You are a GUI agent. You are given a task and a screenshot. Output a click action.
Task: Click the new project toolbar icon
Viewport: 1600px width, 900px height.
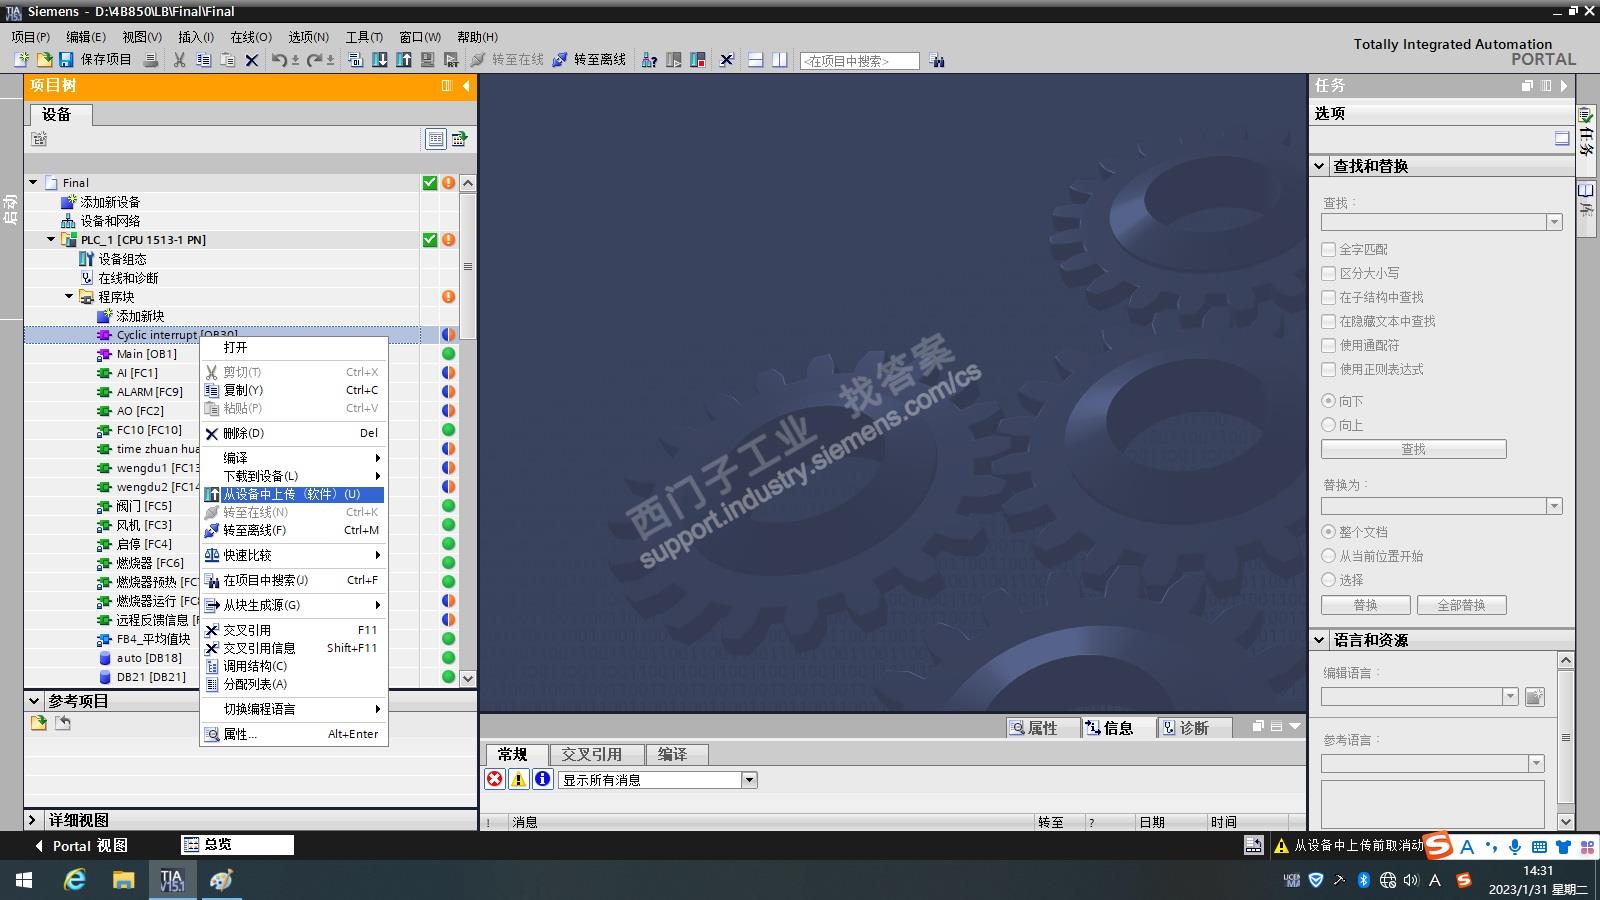(x=21, y=60)
